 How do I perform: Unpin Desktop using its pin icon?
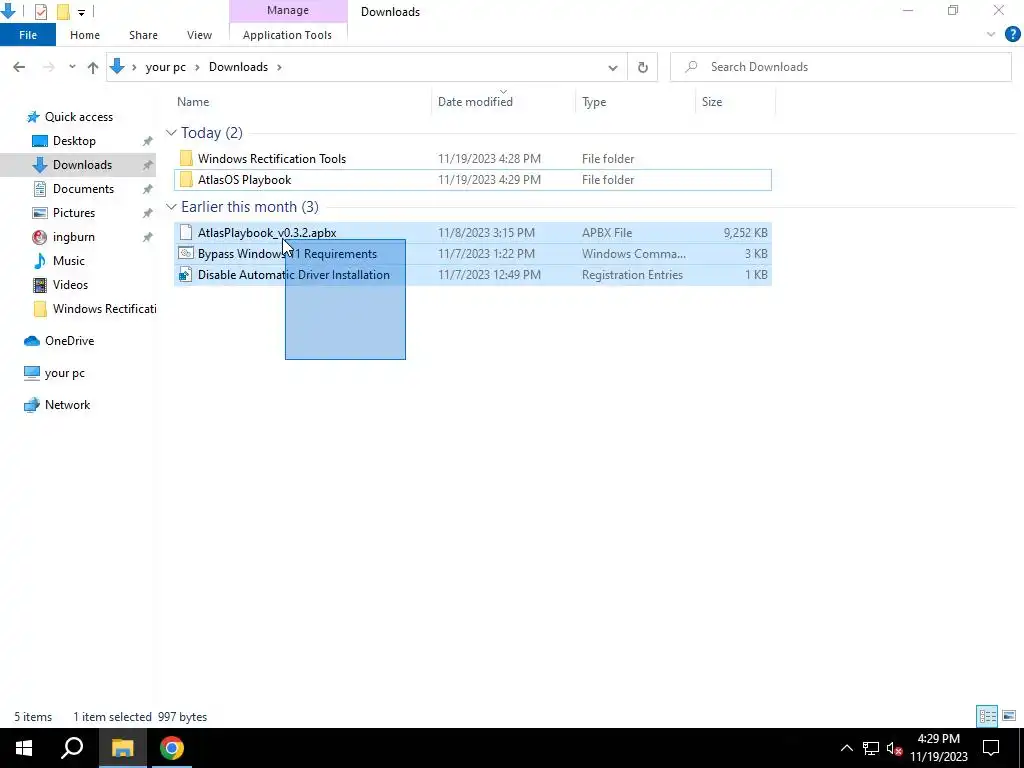pos(148,141)
